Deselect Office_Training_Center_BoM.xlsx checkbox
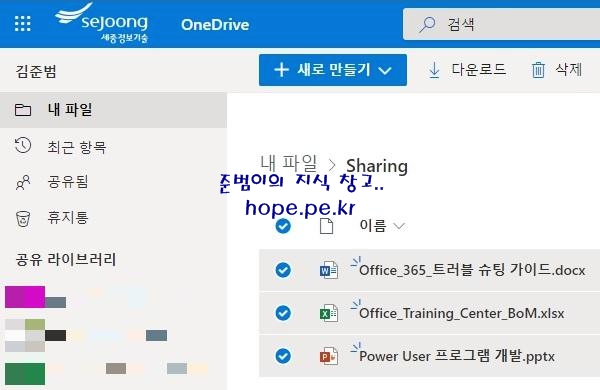Screen dimensions: 600x390 283,313
